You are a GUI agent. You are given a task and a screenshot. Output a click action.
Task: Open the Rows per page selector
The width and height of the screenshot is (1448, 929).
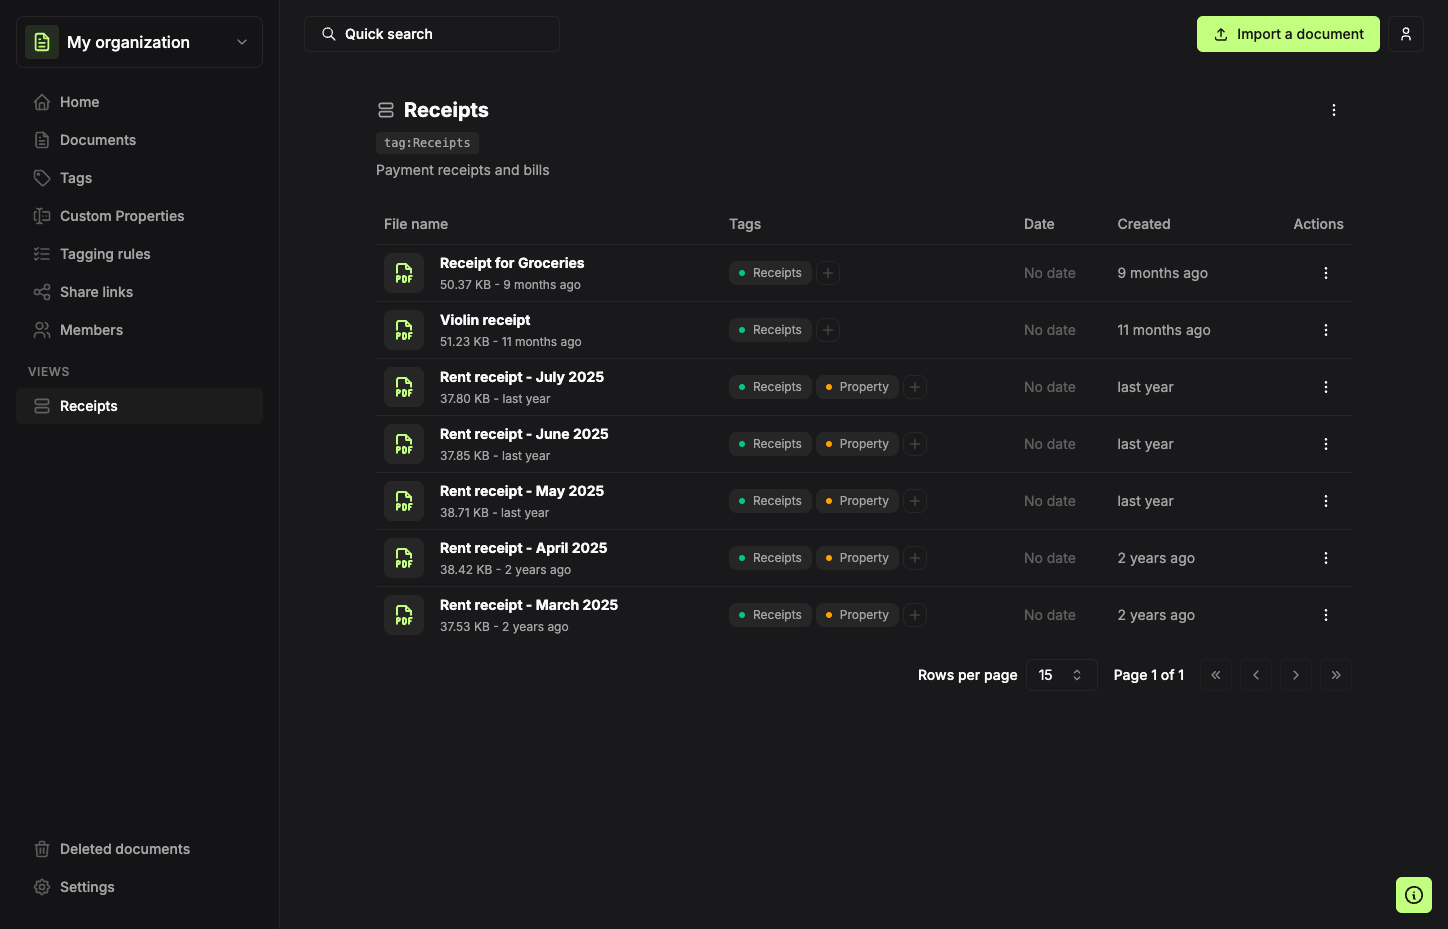[1061, 675]
